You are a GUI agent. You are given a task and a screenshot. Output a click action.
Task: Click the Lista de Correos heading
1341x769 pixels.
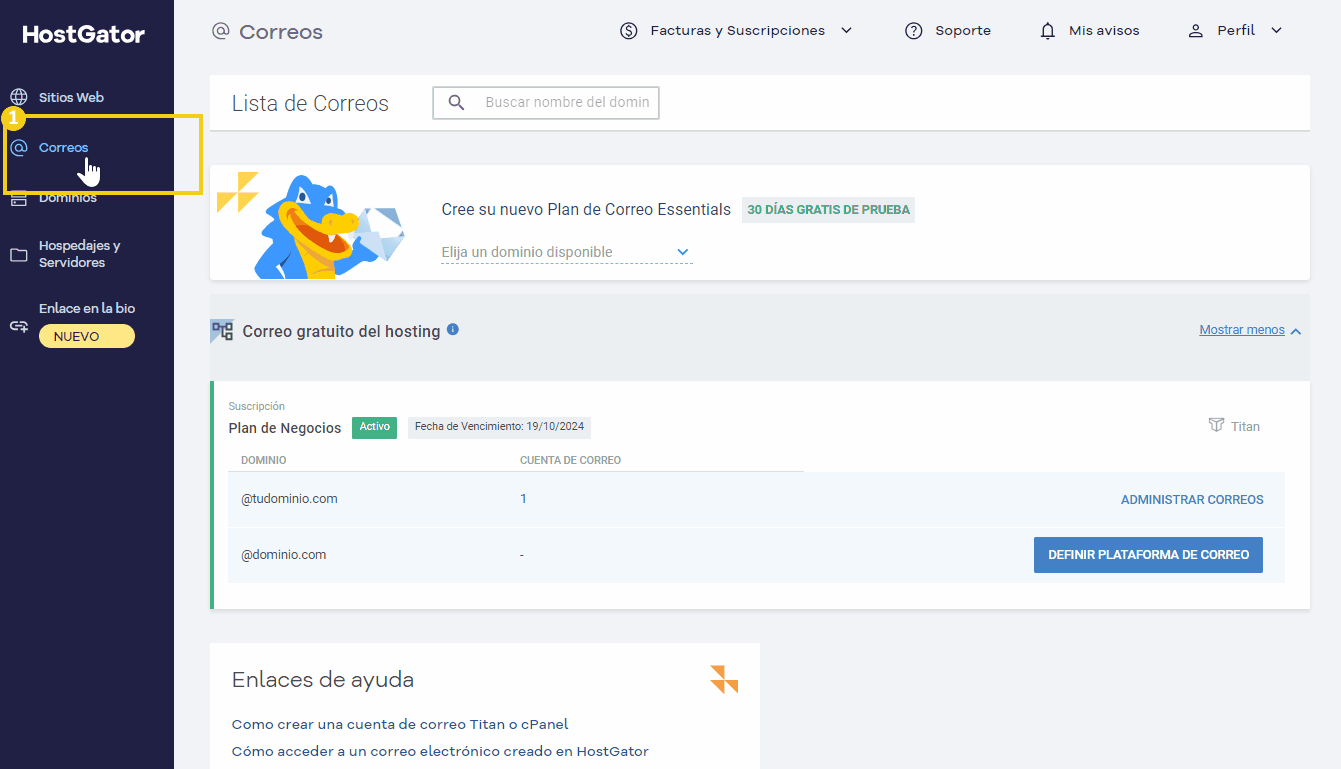coord(310,103)
